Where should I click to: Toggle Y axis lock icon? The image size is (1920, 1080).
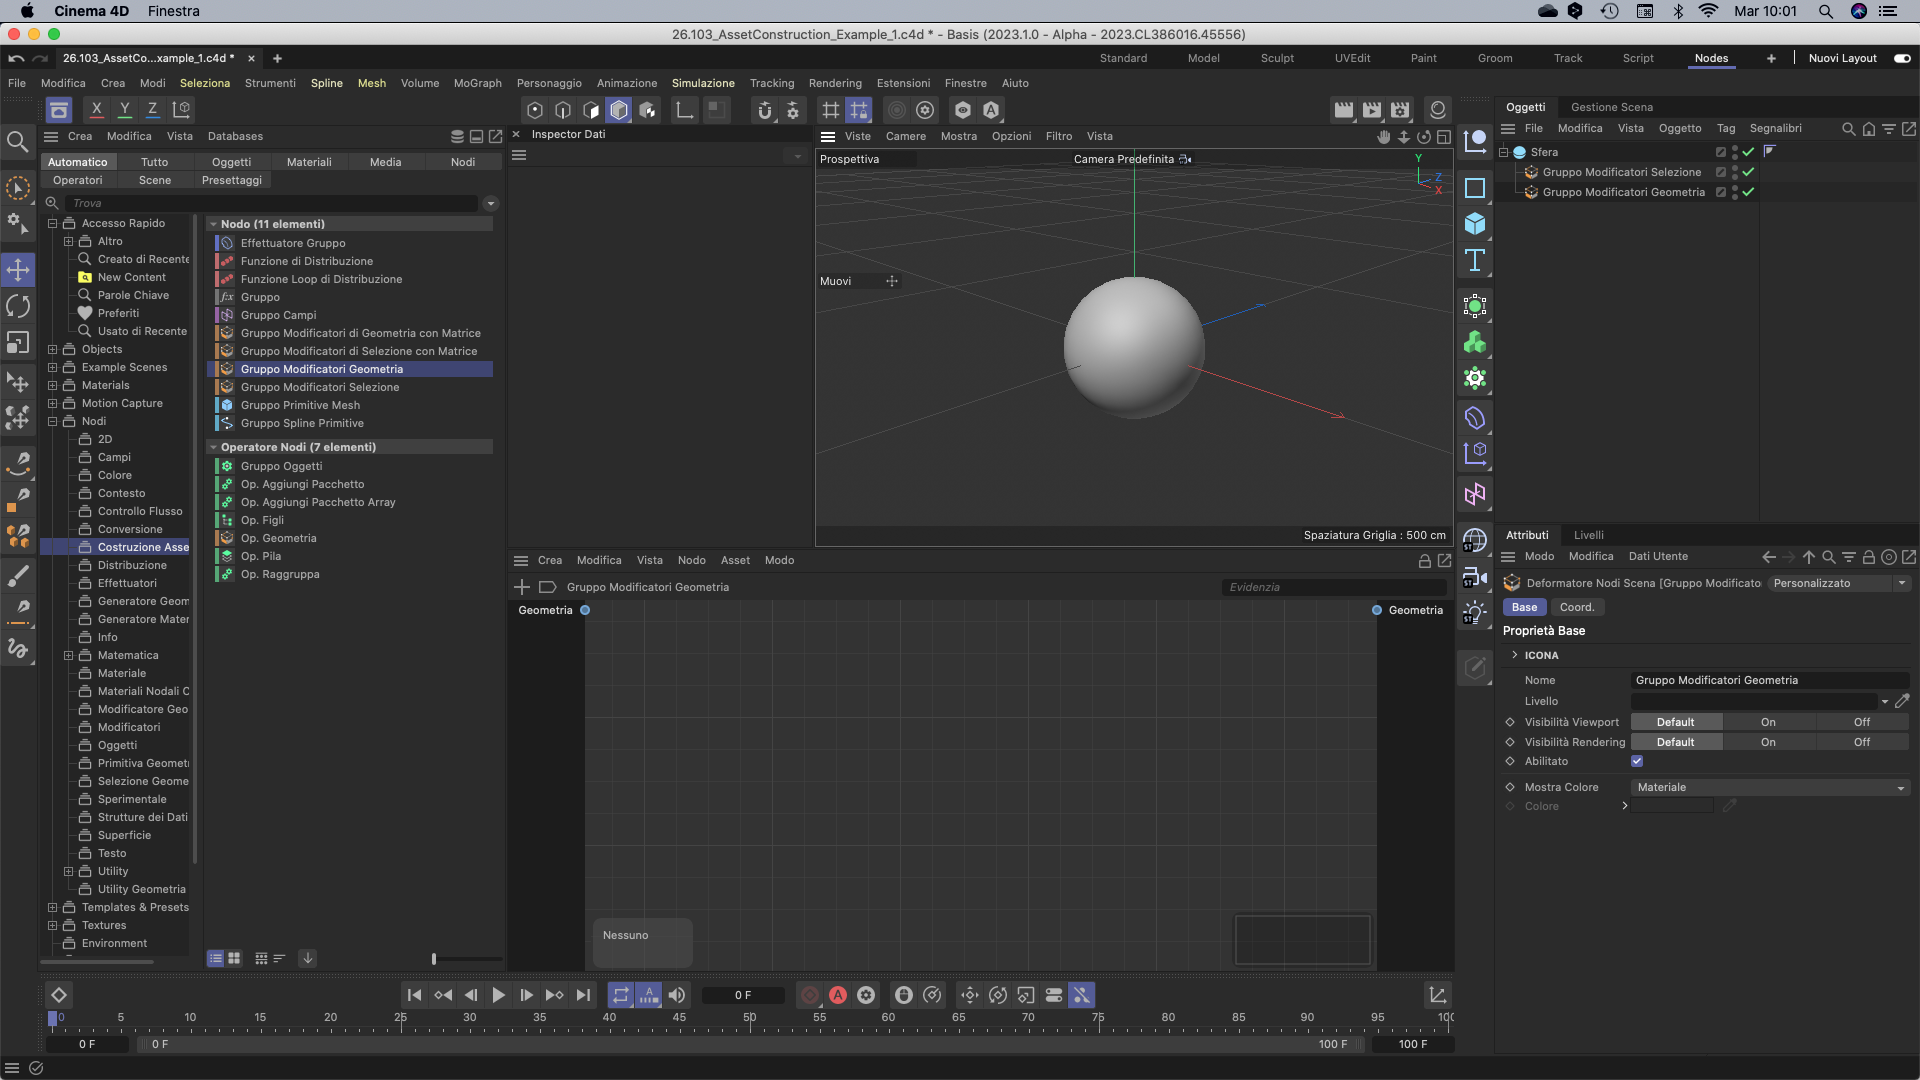(124, 109)
